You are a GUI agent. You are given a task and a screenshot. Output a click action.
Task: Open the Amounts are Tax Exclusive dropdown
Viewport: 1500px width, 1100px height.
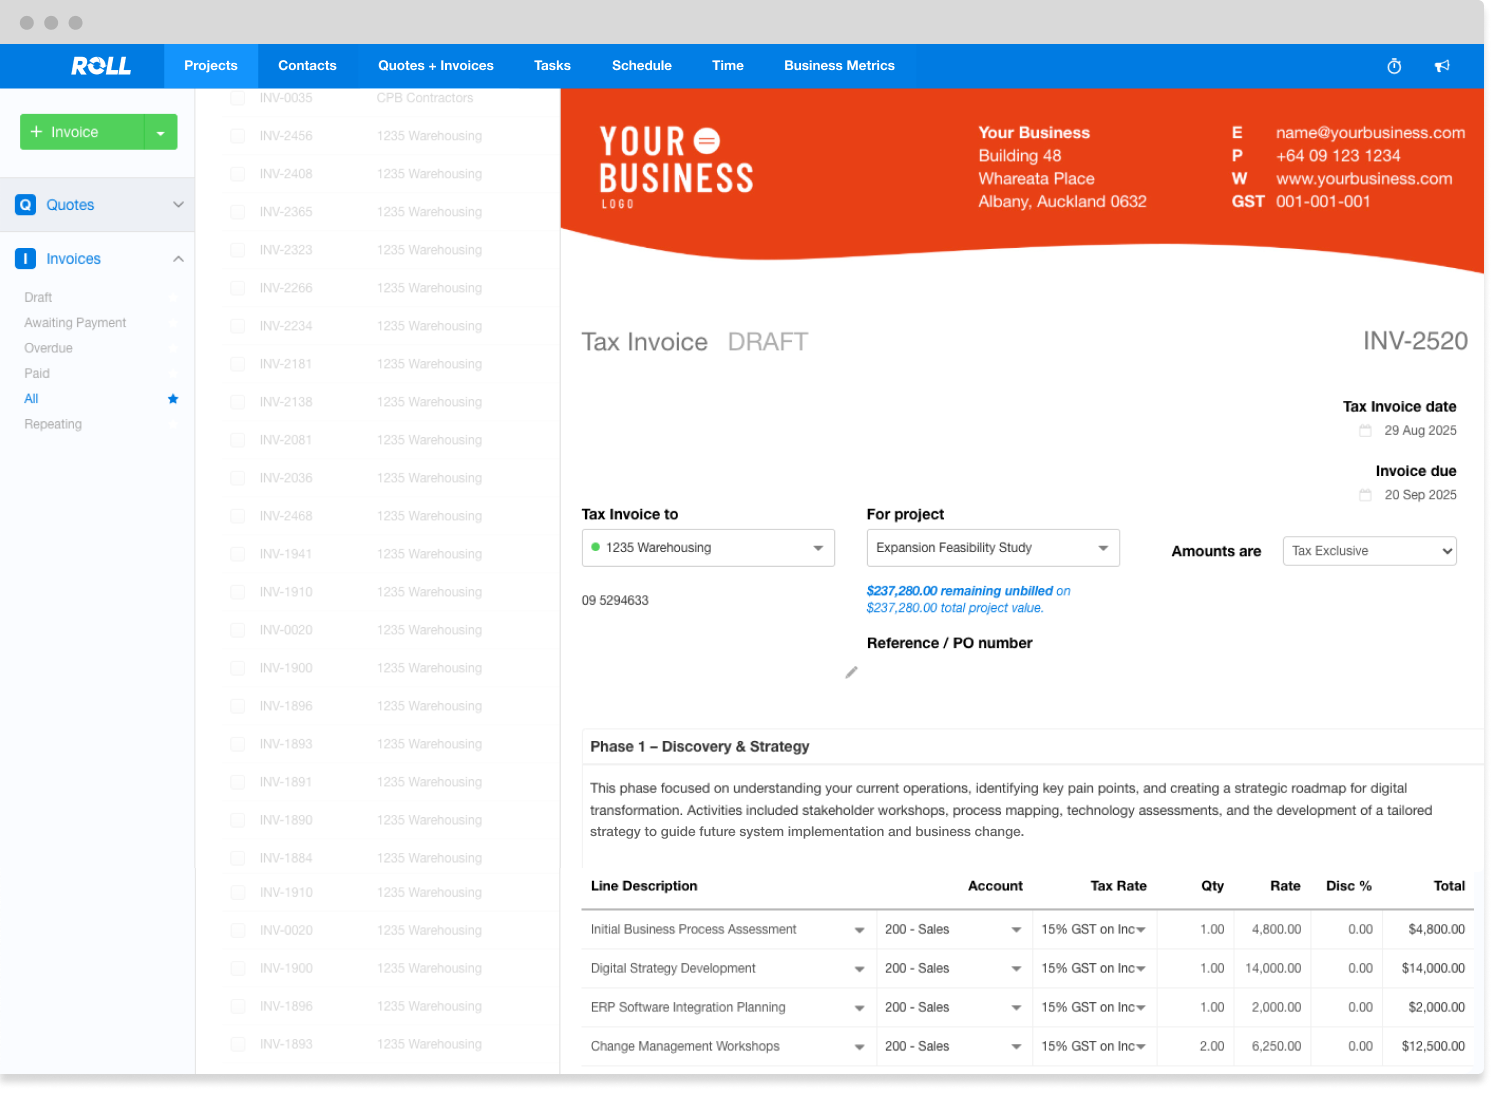pyautogui.click(x=1369, y=551)
